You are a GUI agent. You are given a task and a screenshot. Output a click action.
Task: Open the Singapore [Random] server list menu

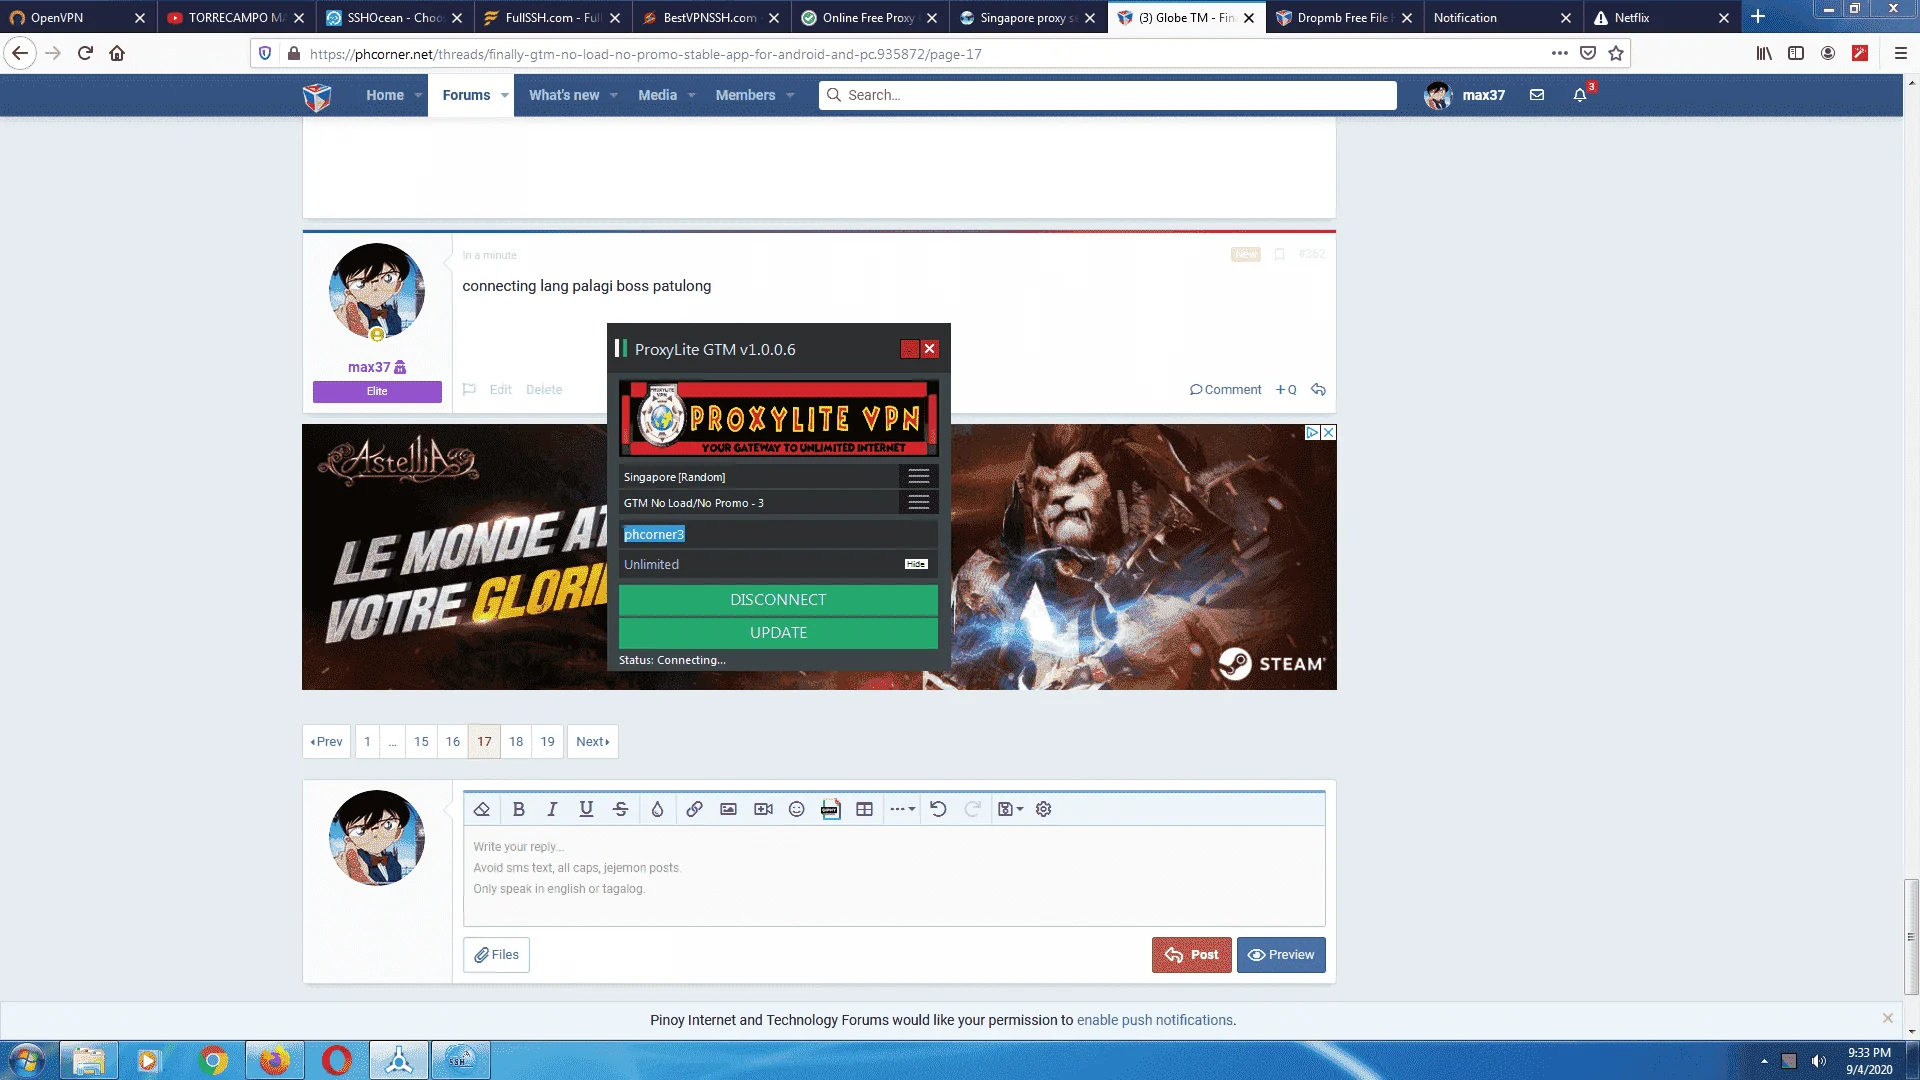coord(919,477)
